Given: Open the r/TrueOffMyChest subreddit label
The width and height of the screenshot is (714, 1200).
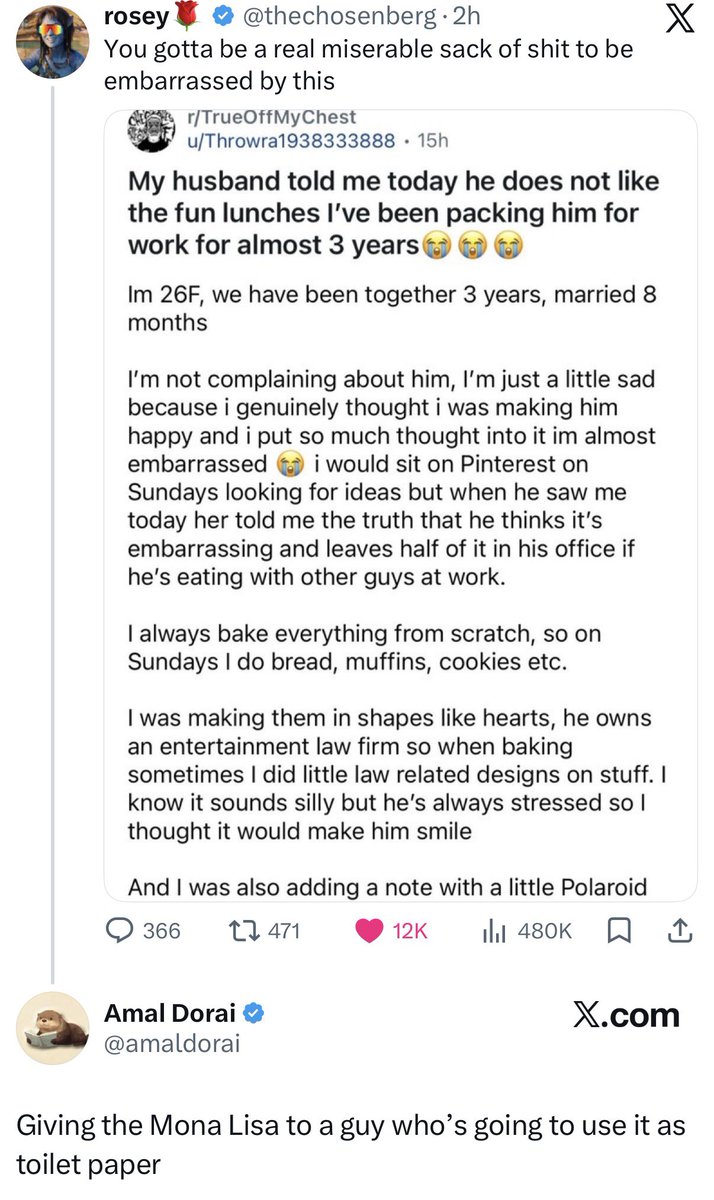Looking at the screenshot, I should point(265,118).
